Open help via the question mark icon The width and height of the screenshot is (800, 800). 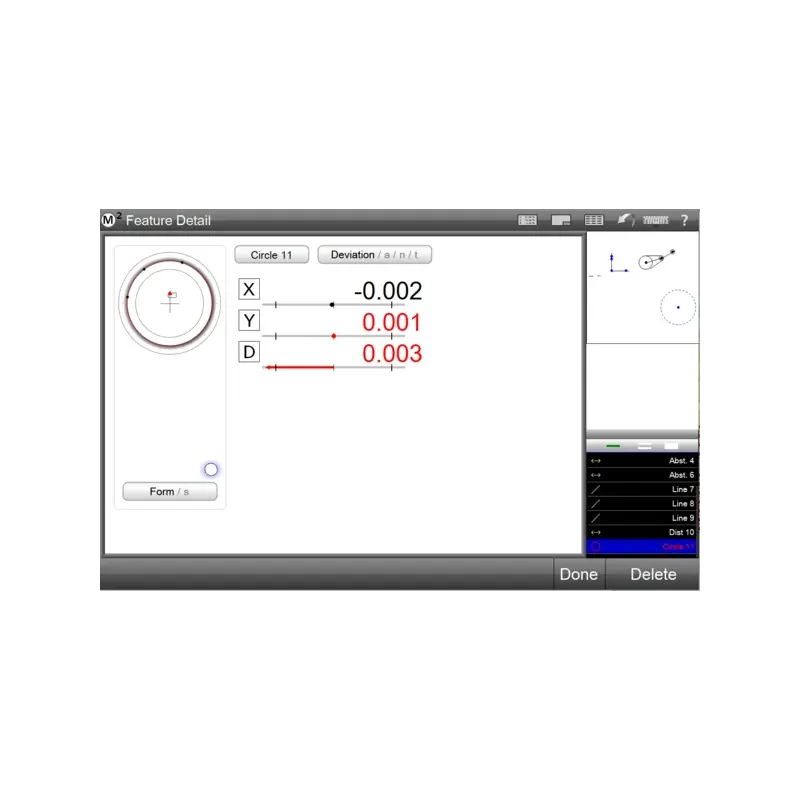684,221
